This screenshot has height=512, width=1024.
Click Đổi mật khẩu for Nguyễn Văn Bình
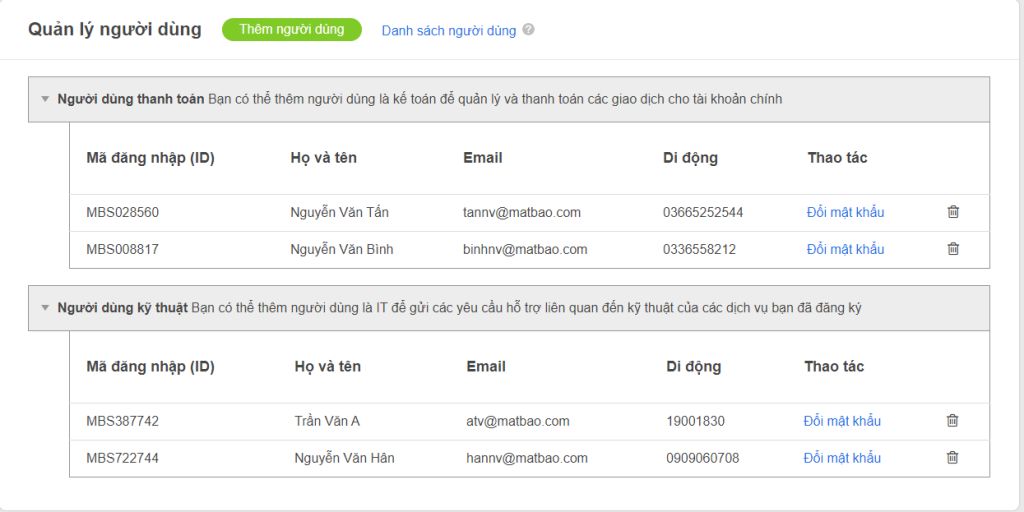(x=845, y=249)
